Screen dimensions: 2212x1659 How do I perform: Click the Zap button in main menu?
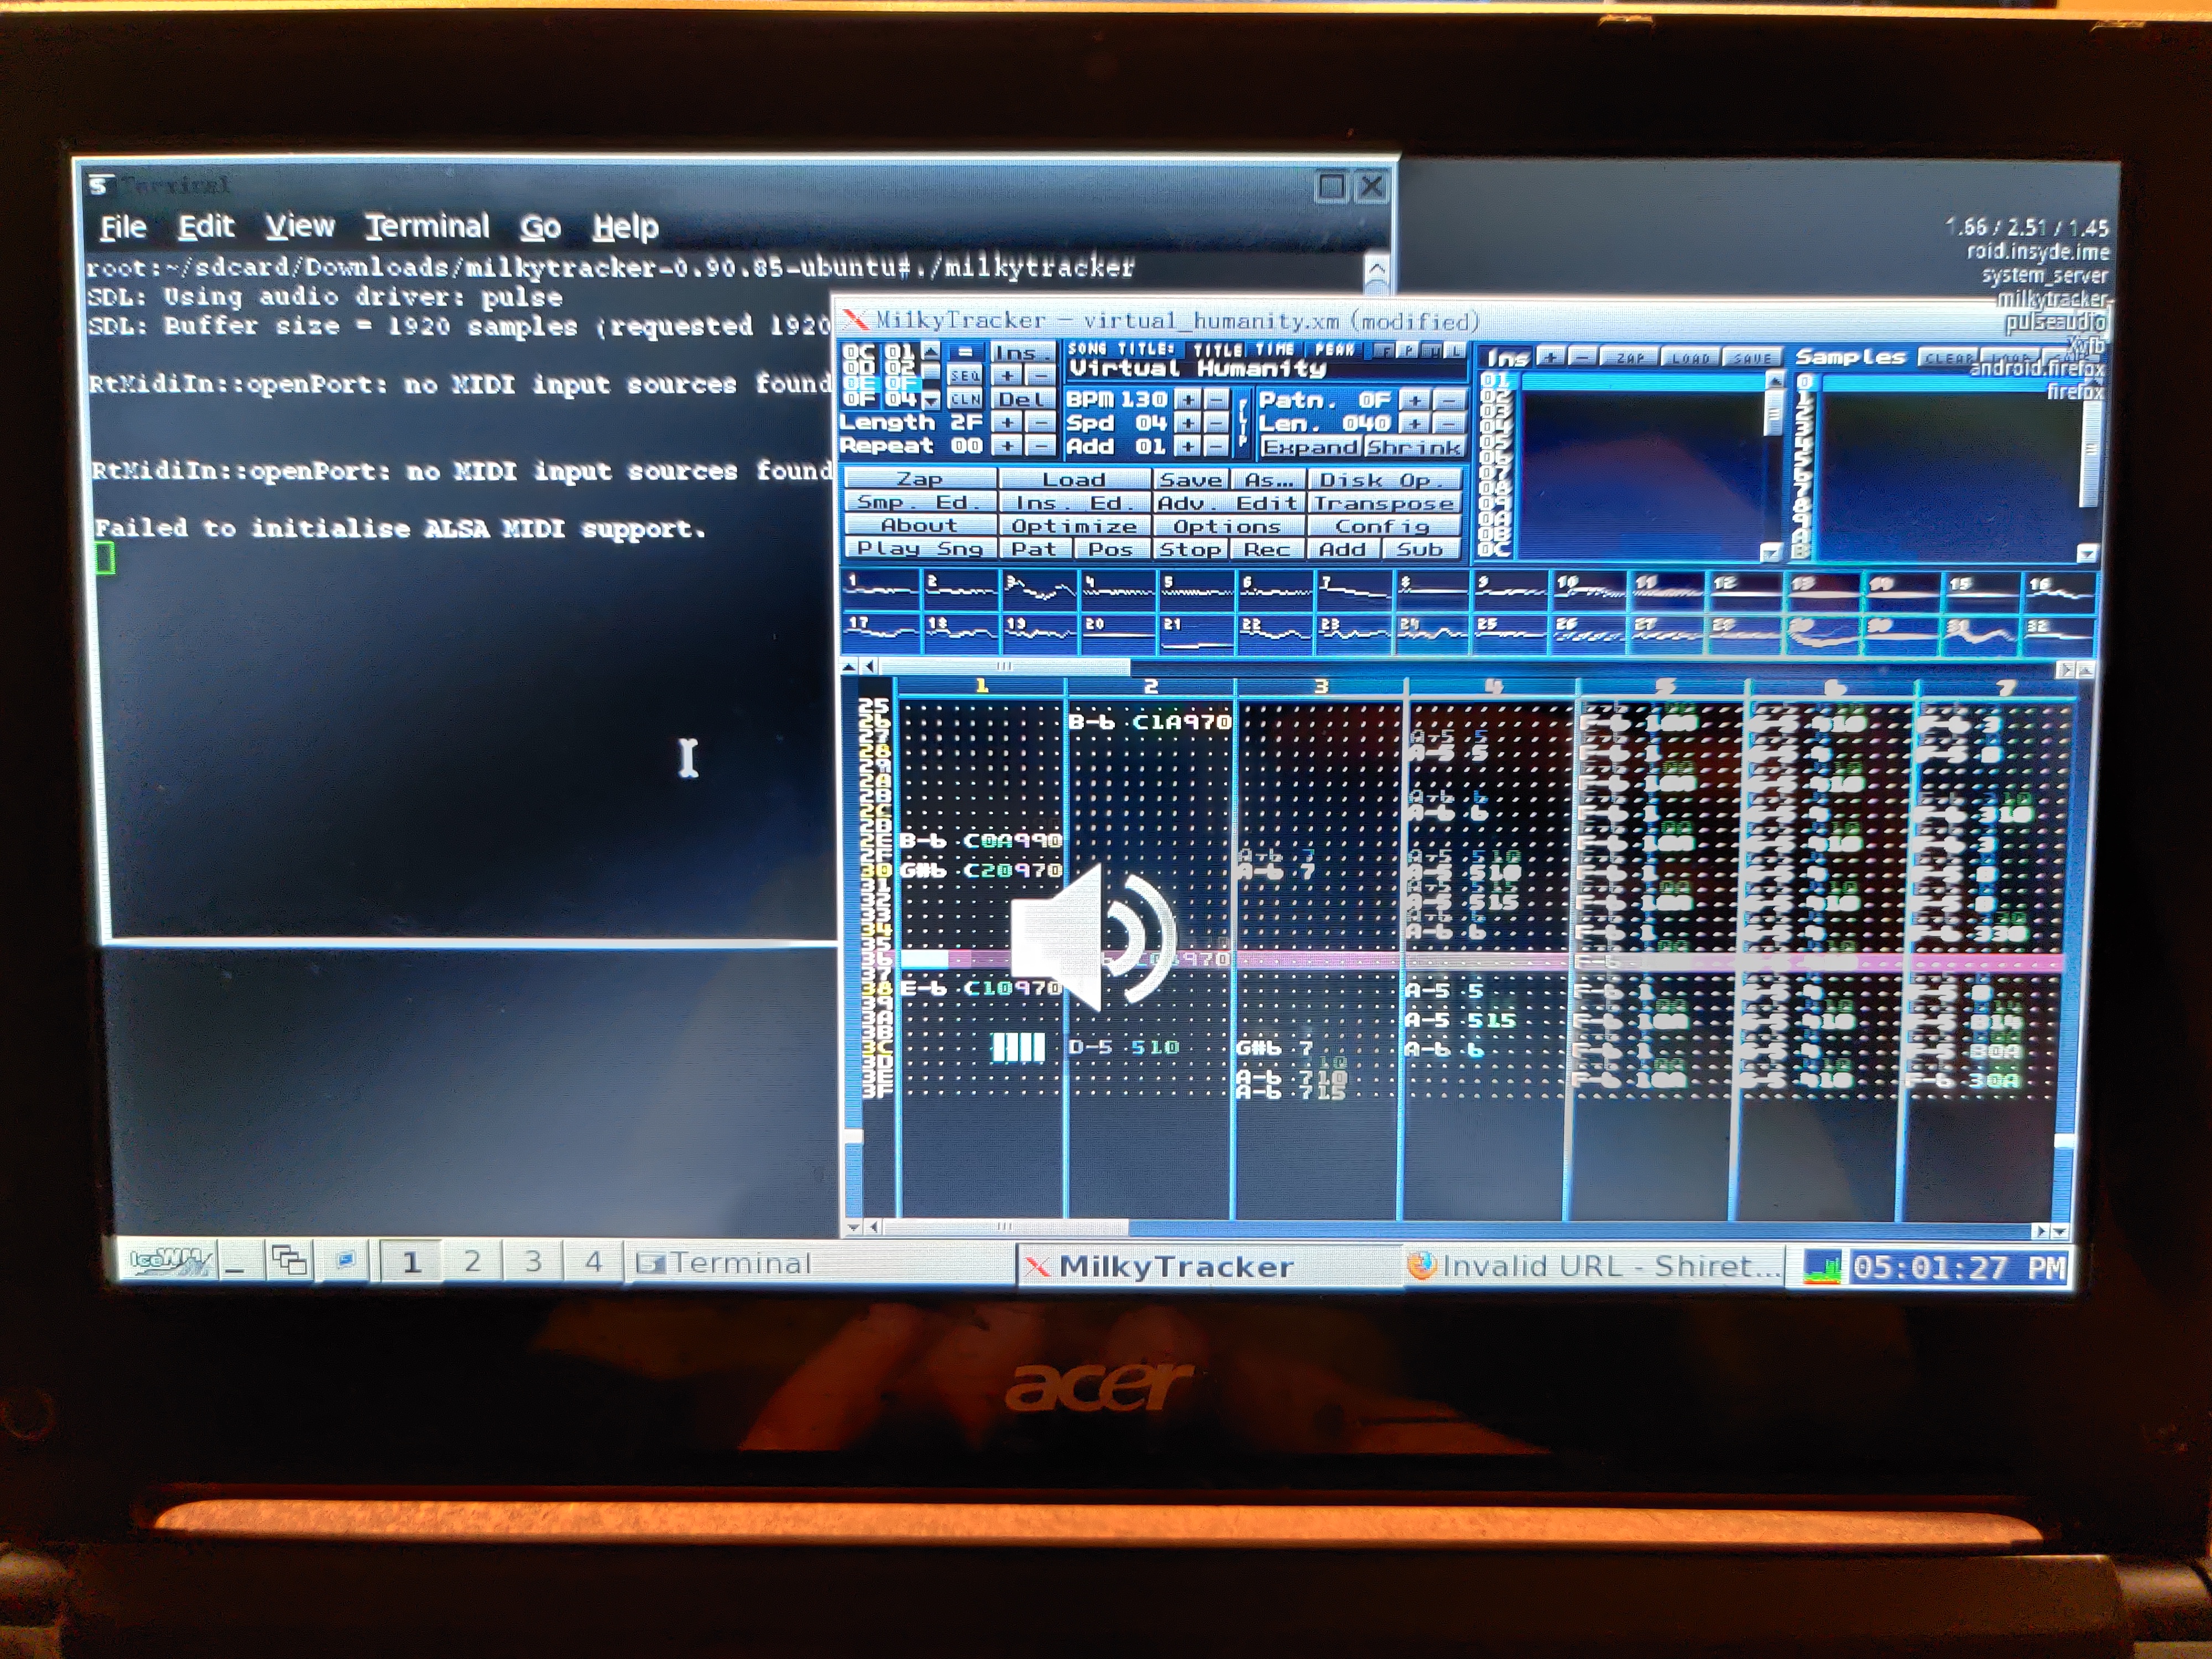pyautogui.click(x=920, y=479)
